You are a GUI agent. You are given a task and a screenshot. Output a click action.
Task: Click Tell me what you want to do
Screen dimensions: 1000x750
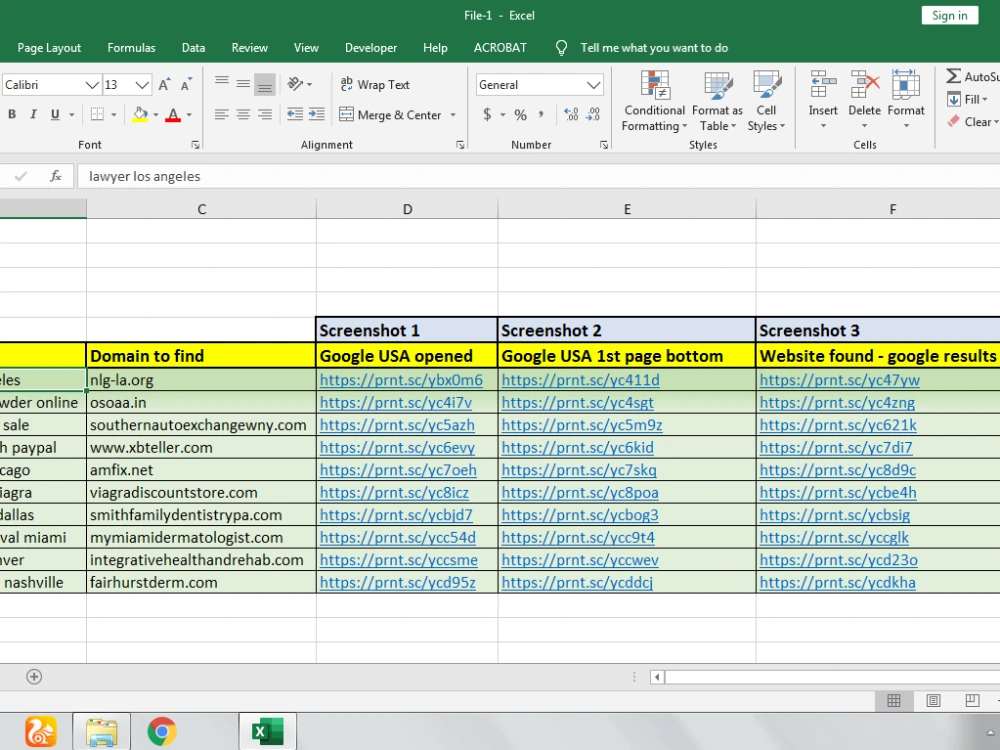coord(654,48)
